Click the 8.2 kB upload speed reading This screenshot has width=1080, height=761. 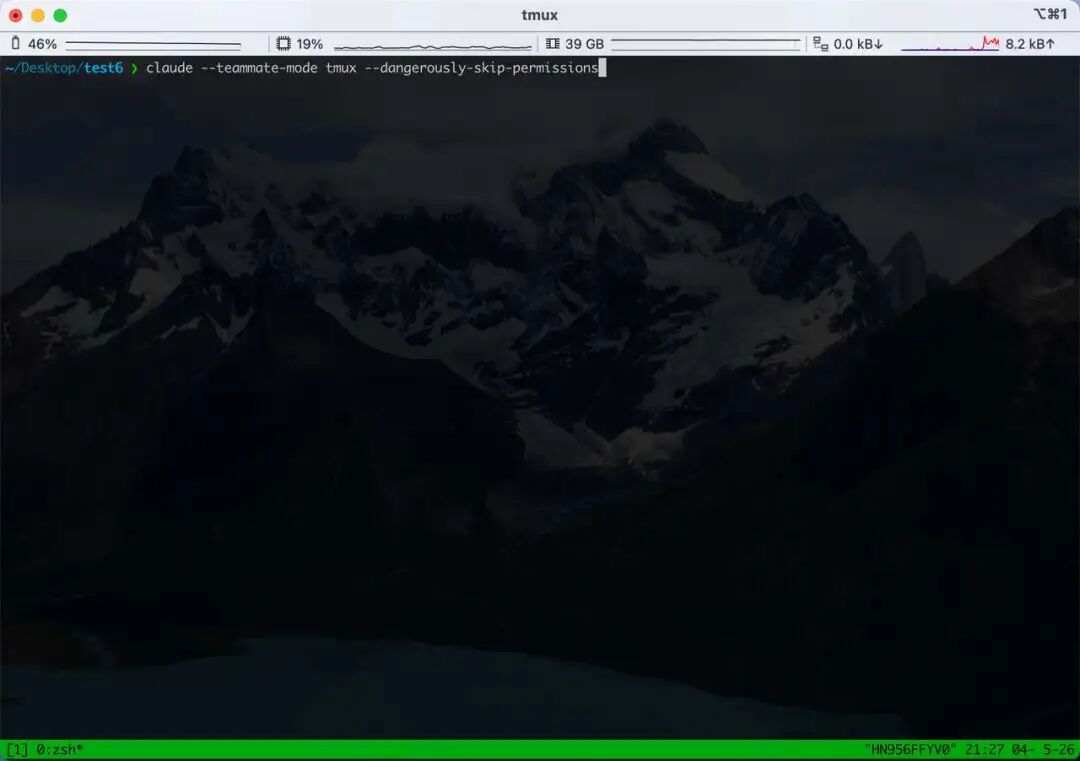click(1030, 44)
